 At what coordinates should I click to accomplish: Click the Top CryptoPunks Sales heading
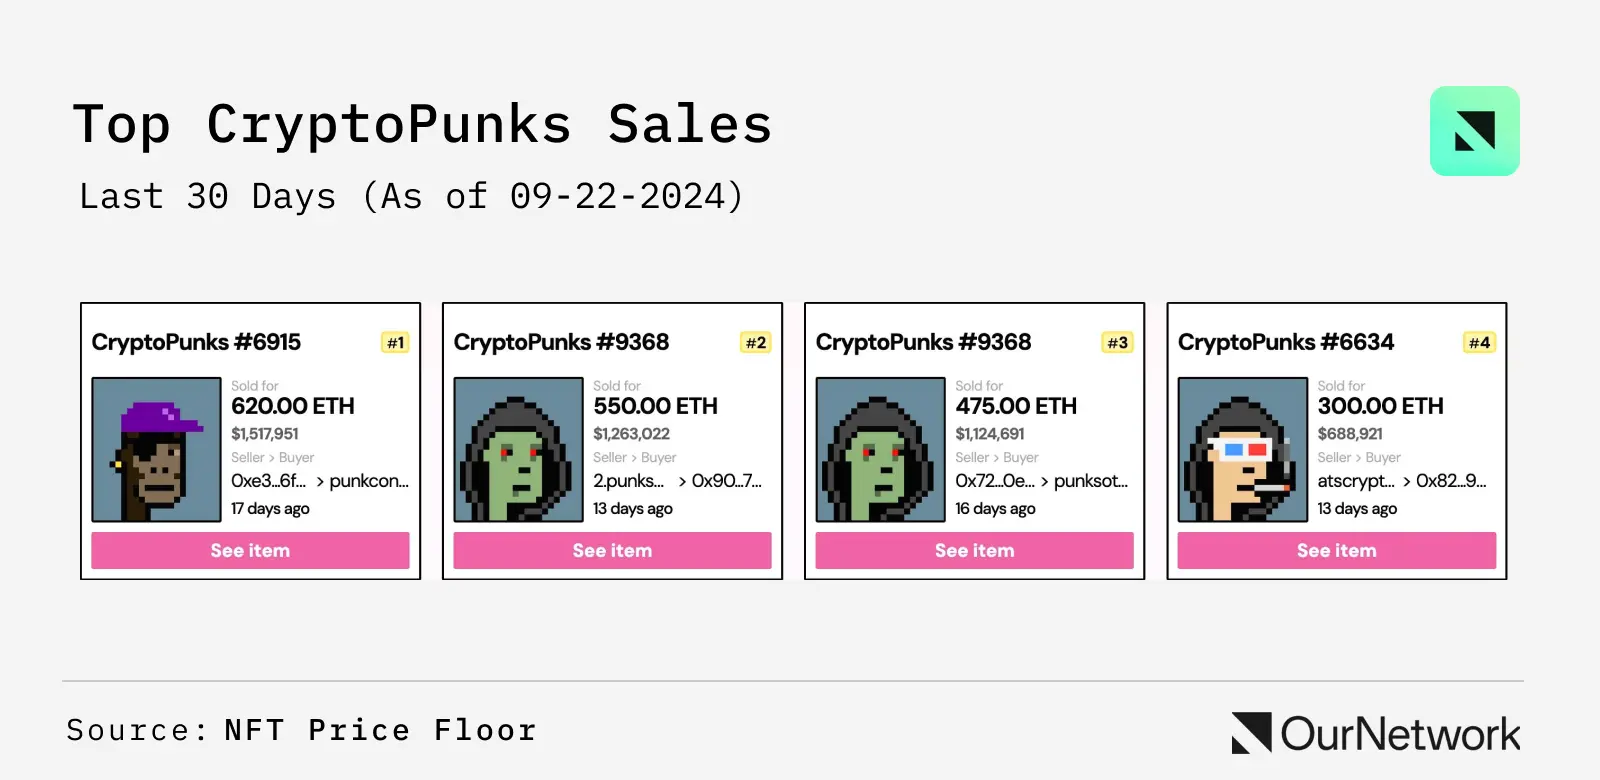tap(422, 123)
